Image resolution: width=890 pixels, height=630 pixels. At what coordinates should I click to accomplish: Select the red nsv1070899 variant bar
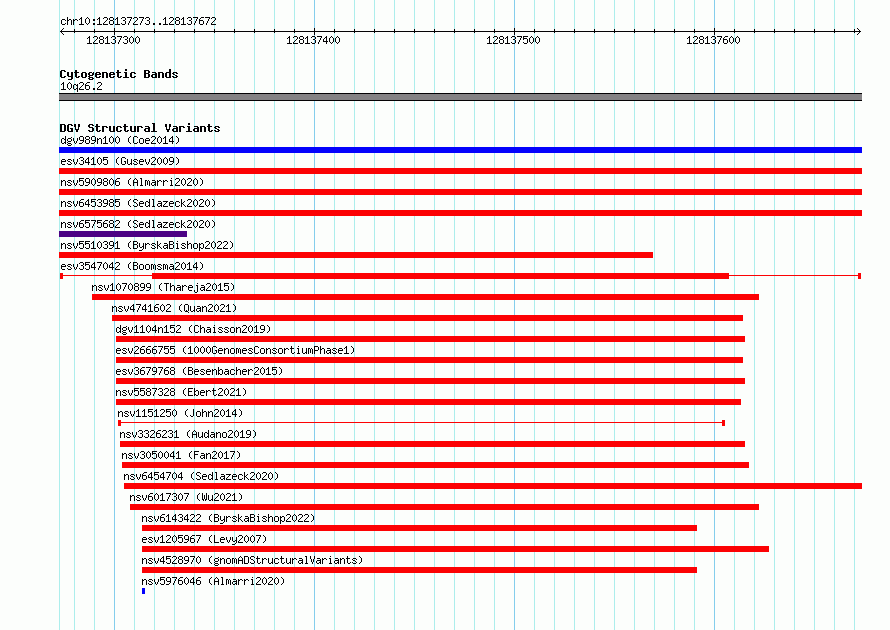(425, 297)
